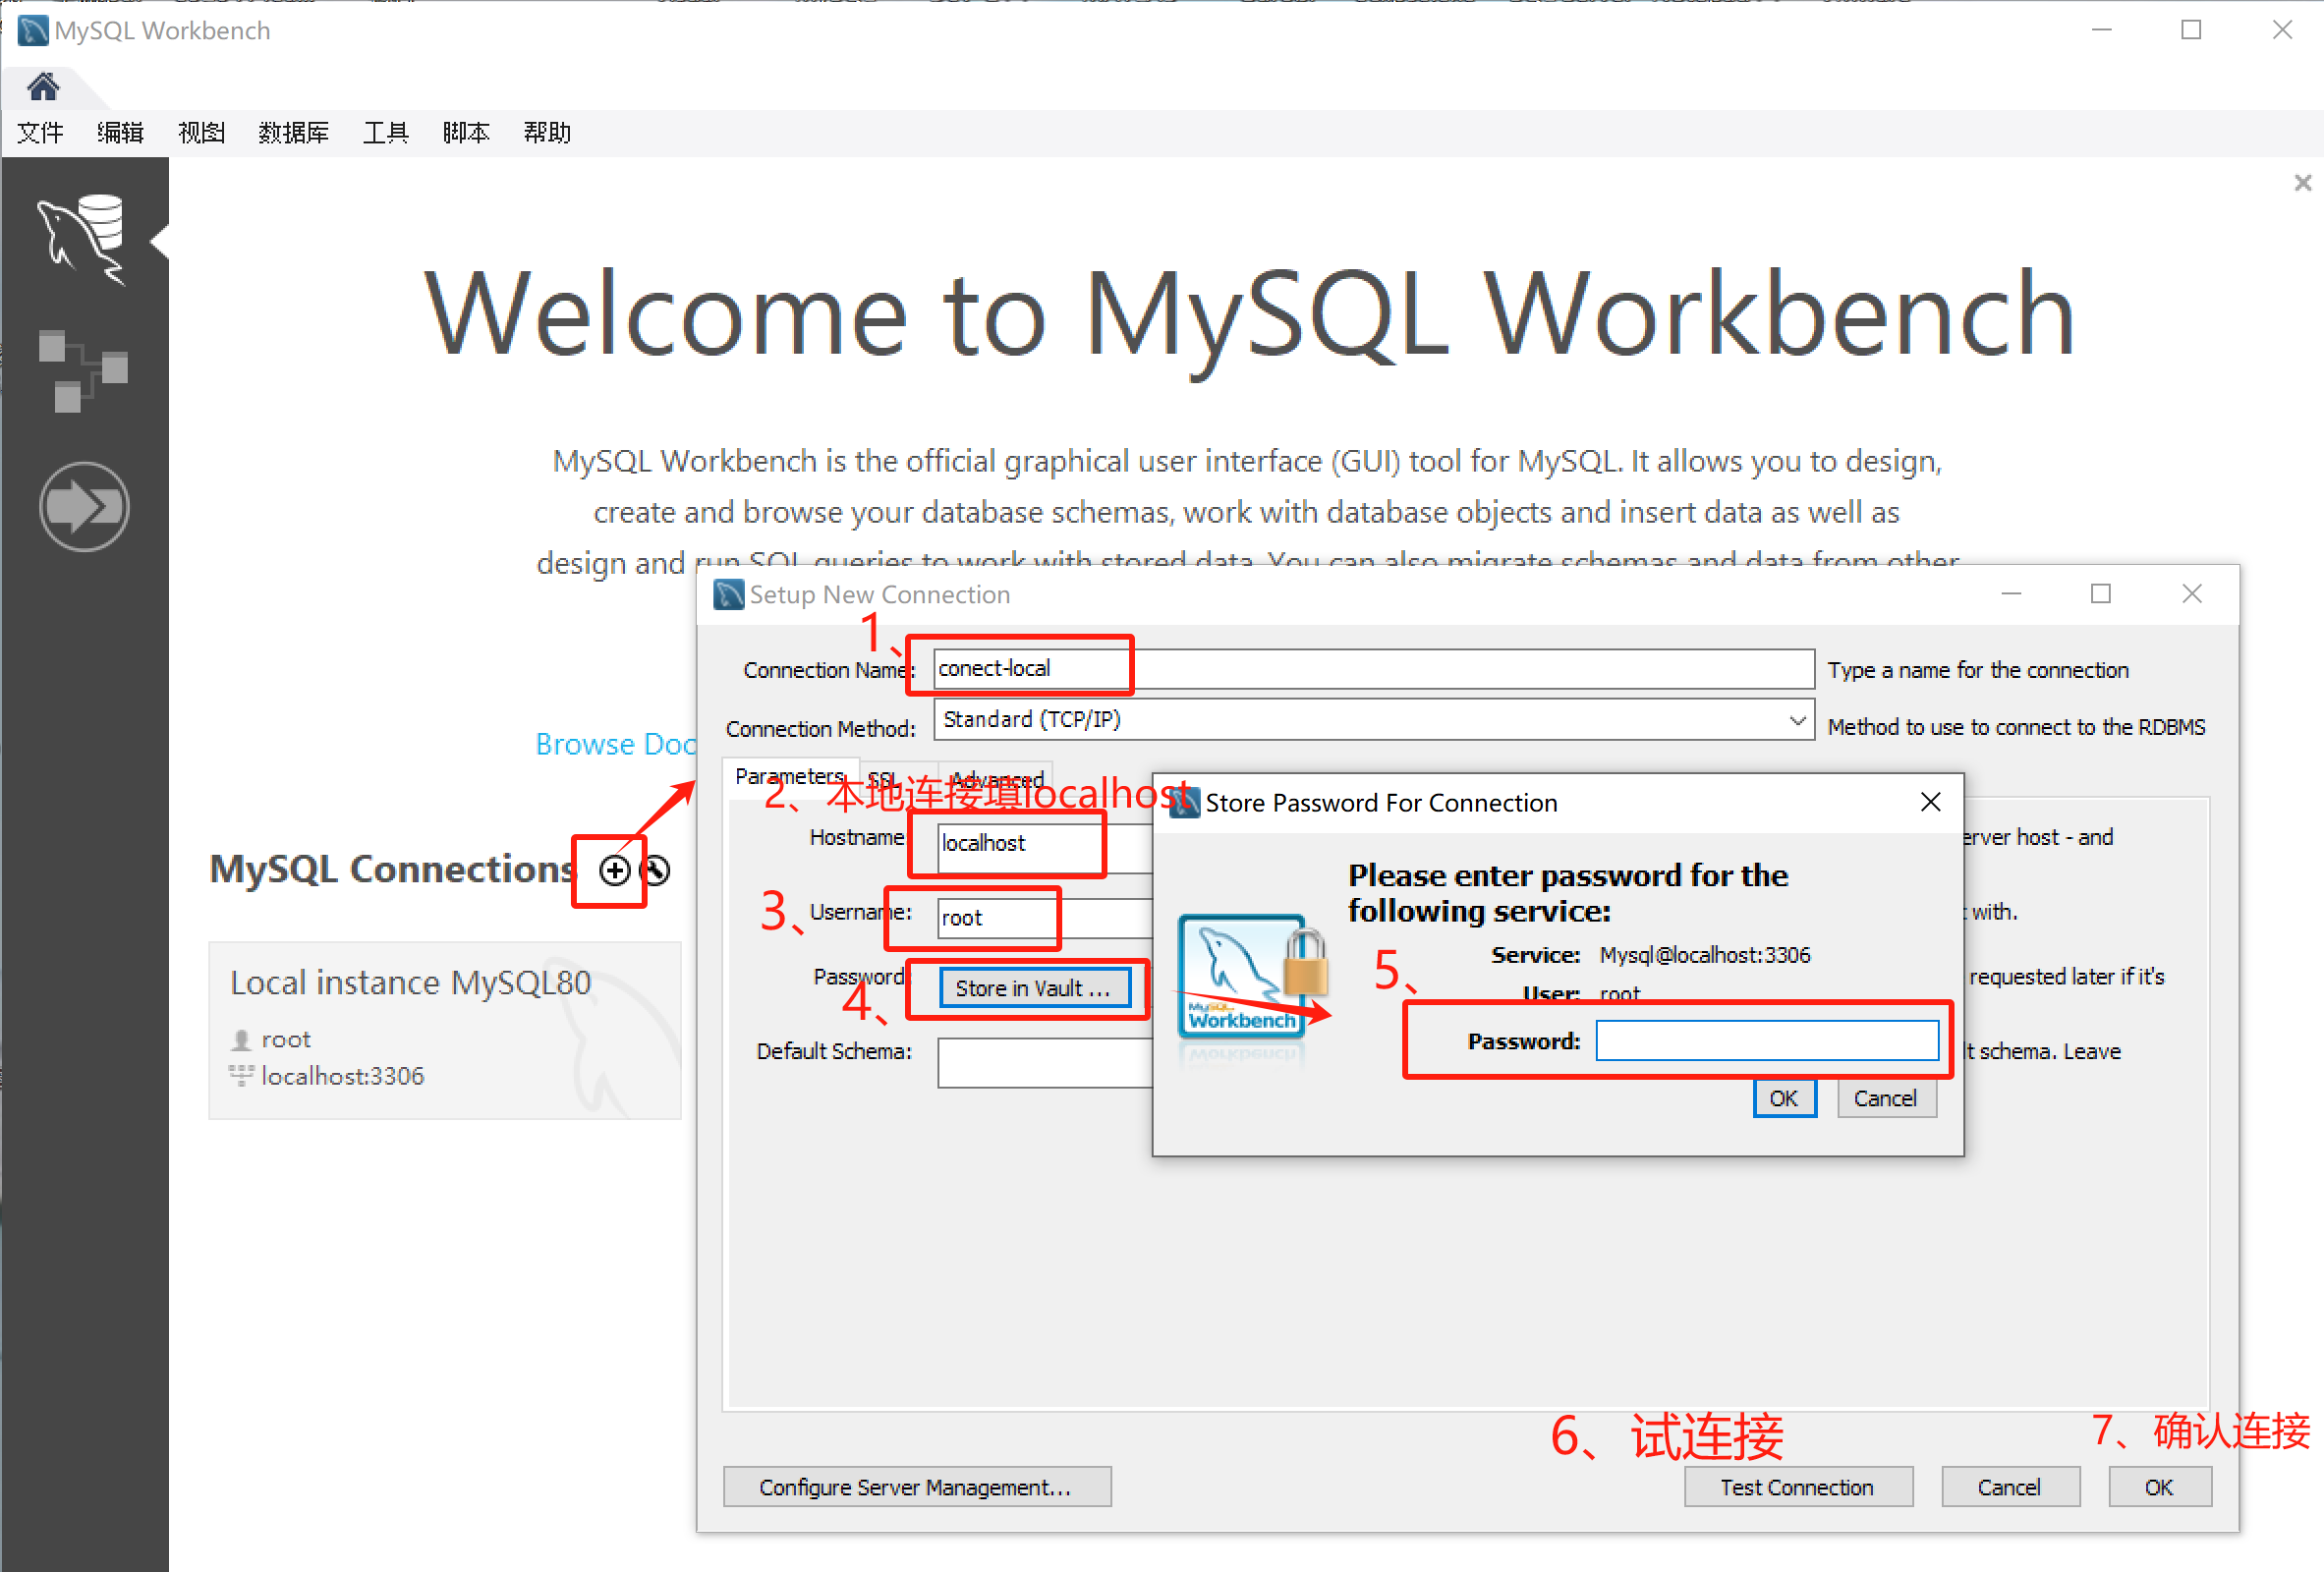Open the models sidebar view
Screen dimensions: 2324x1572
83,370
